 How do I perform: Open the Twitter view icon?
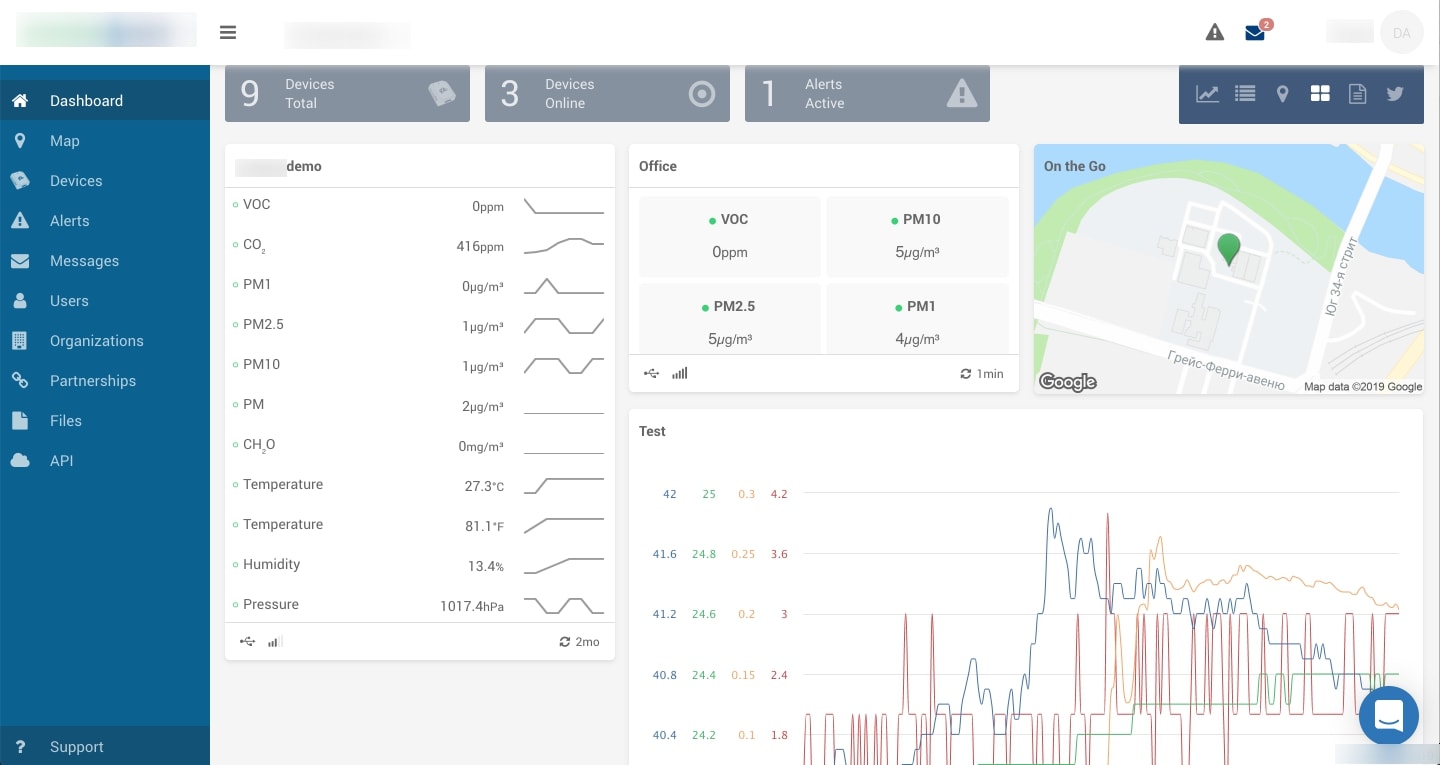pos(1395,94)
